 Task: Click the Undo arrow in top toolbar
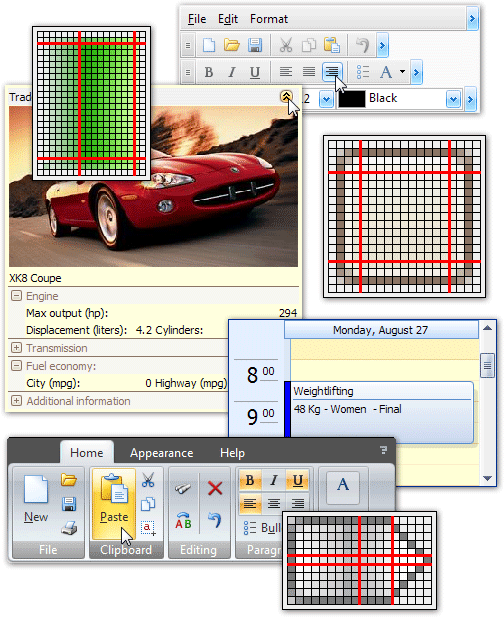point(362,45)
